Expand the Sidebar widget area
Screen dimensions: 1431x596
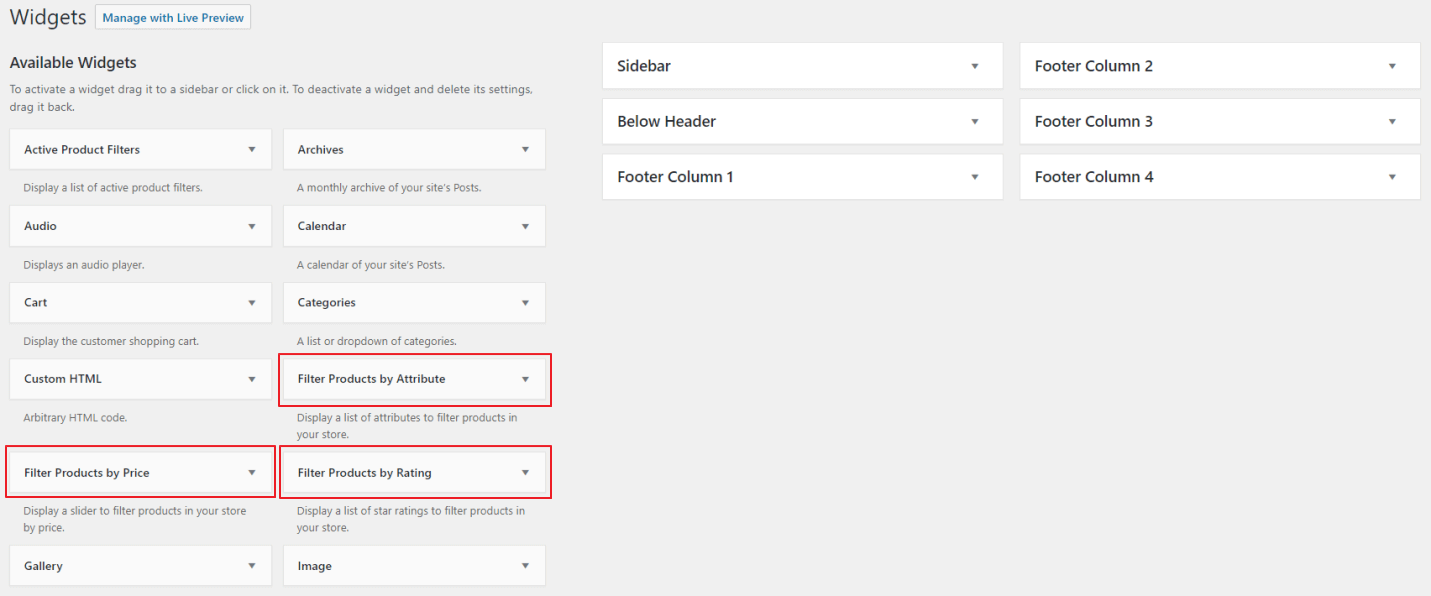(x=801, y=65)
